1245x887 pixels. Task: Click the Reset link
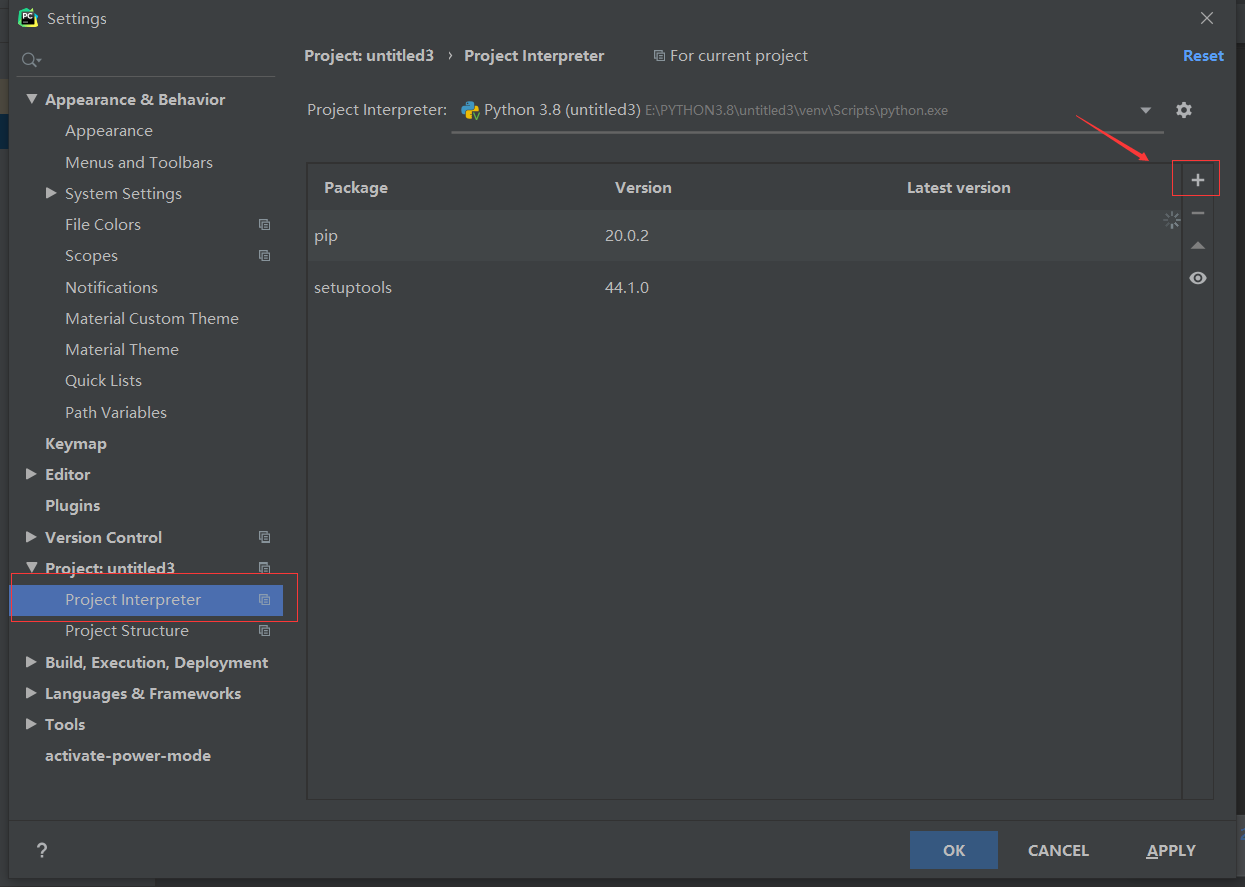pyautogui.click(x=1203, y=56)
